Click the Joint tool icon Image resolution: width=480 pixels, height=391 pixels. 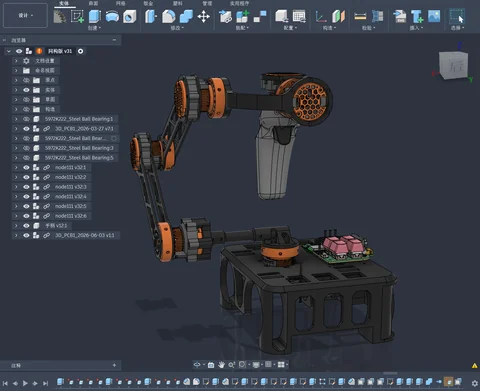pyautogui.click(x=260, y=16)
